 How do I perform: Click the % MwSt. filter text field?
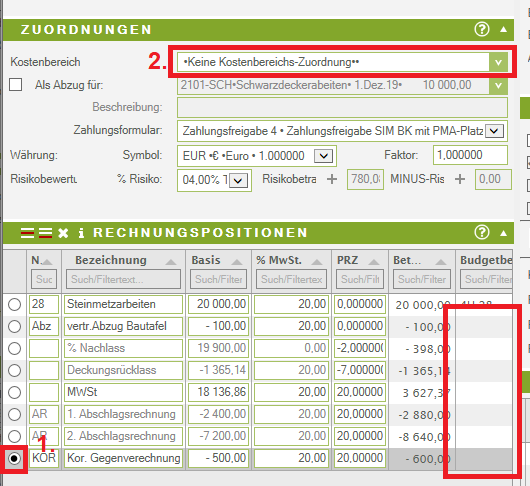tap(291, 279)
